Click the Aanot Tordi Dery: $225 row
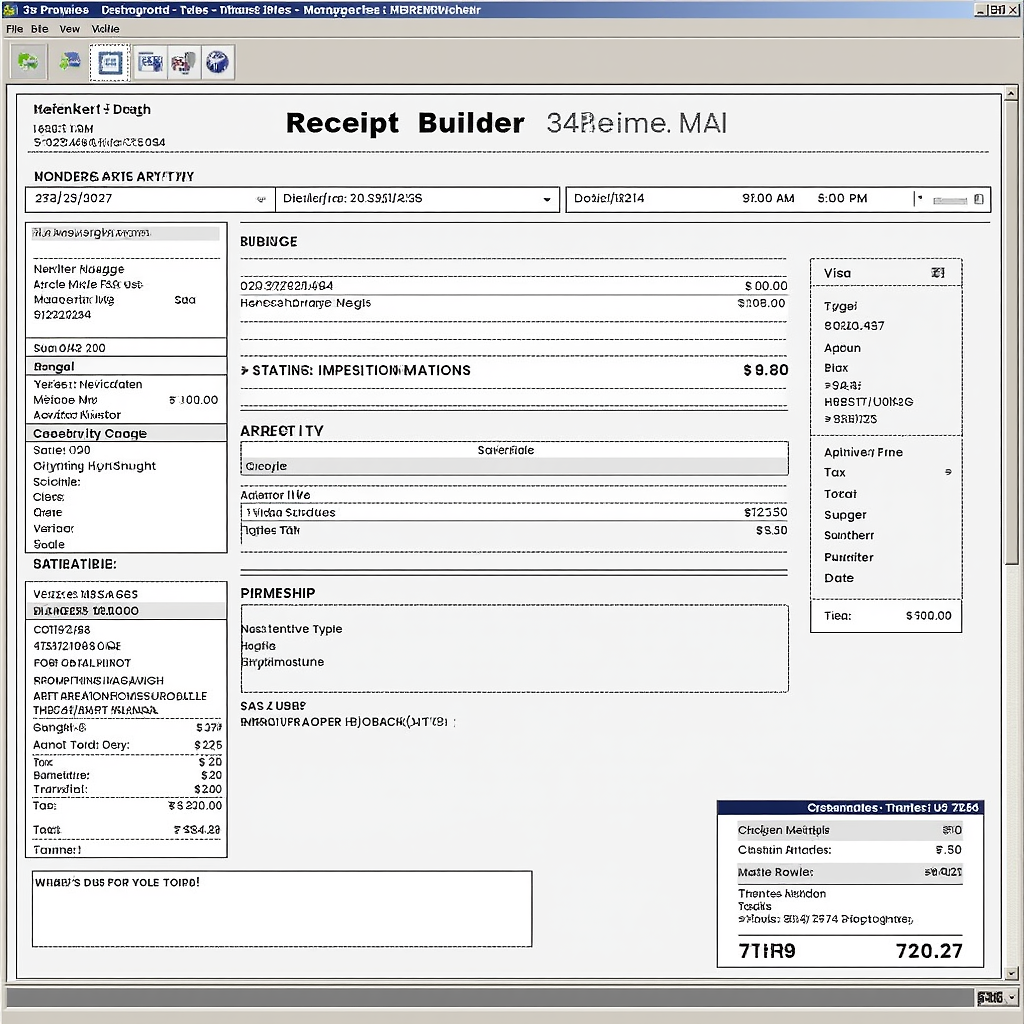The width and height of the screenshot is (1024, 1024). pos(127,745)
